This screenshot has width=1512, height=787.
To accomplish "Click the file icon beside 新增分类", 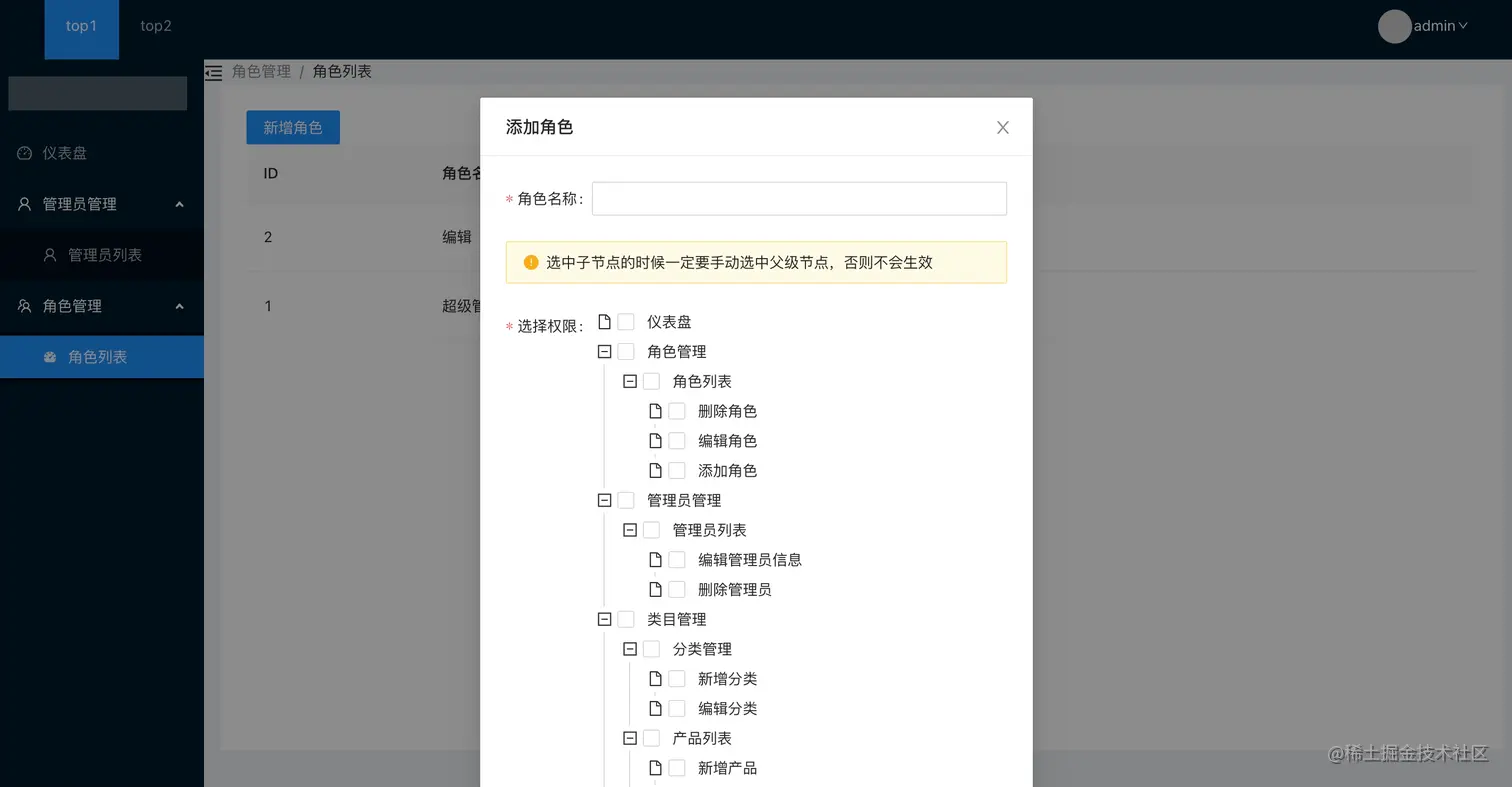I will (655, 679).
